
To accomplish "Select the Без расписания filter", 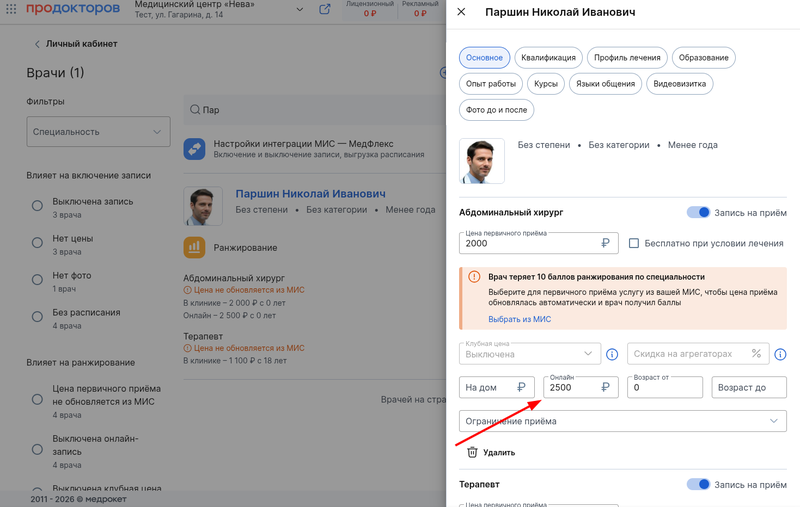I will (x=37, y=316).
